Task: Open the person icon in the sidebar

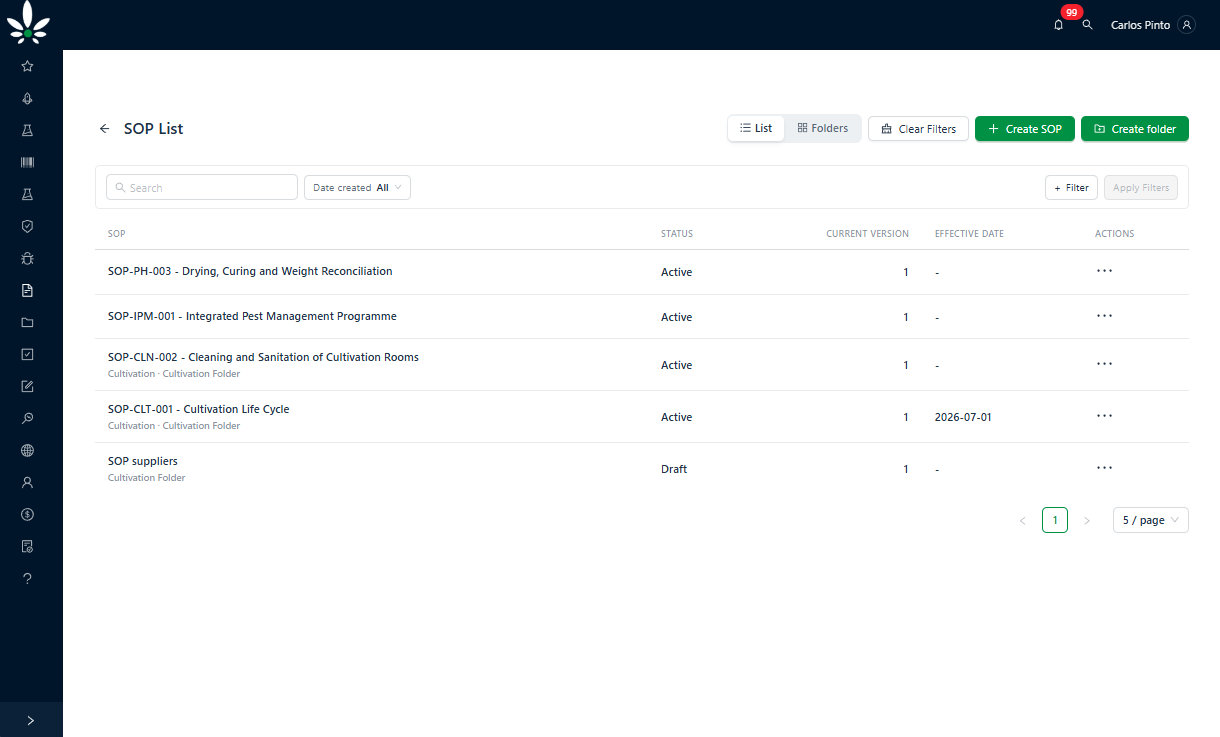Action: point(27,482)
